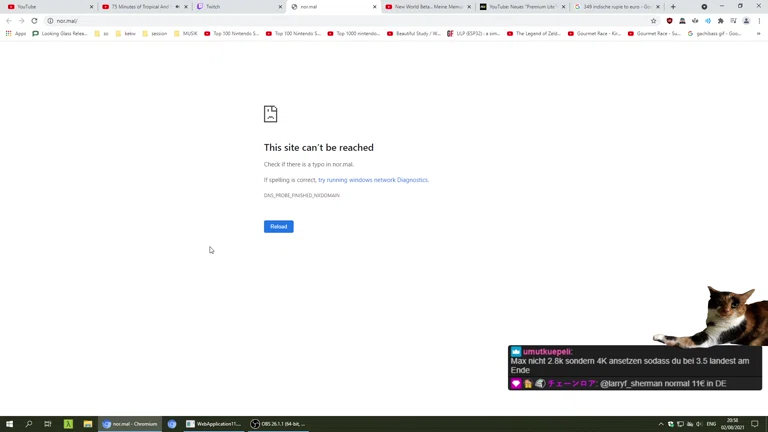
Task: Click the forward navigation arrow
Action: tap(21, 21)
